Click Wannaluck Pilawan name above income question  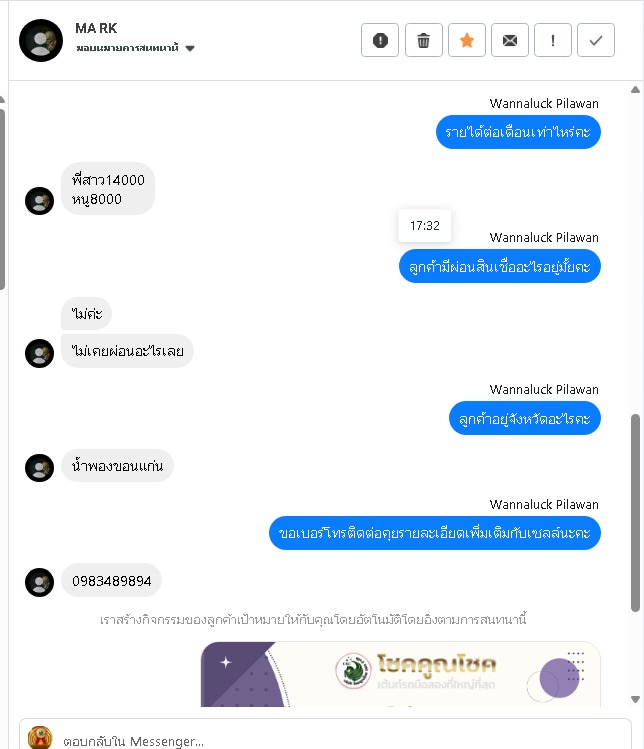[544, 104]
